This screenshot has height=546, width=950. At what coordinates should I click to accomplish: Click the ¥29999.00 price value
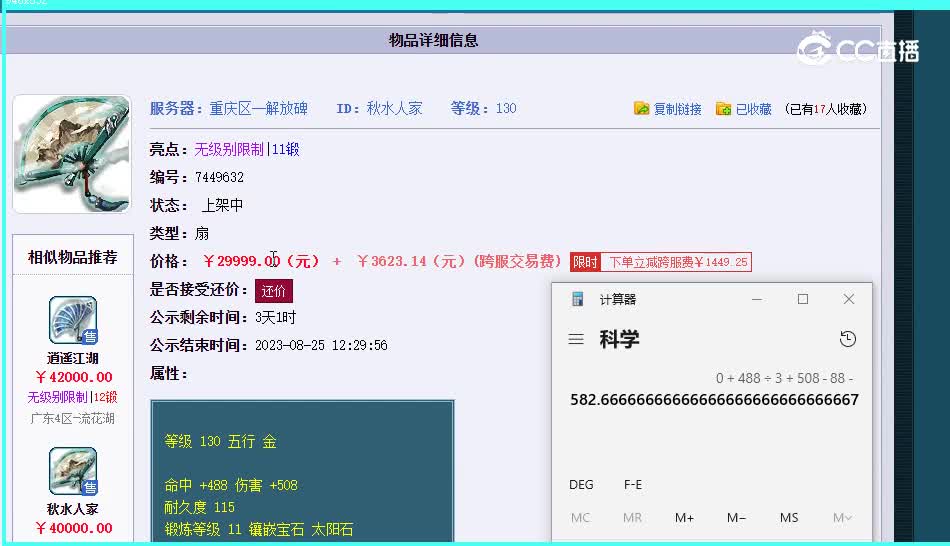coord(261,261)
